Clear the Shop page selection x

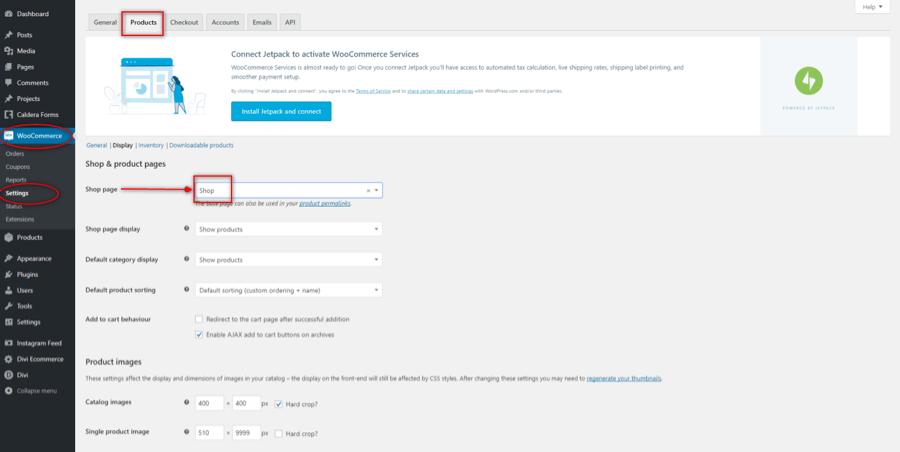point(368,190)
